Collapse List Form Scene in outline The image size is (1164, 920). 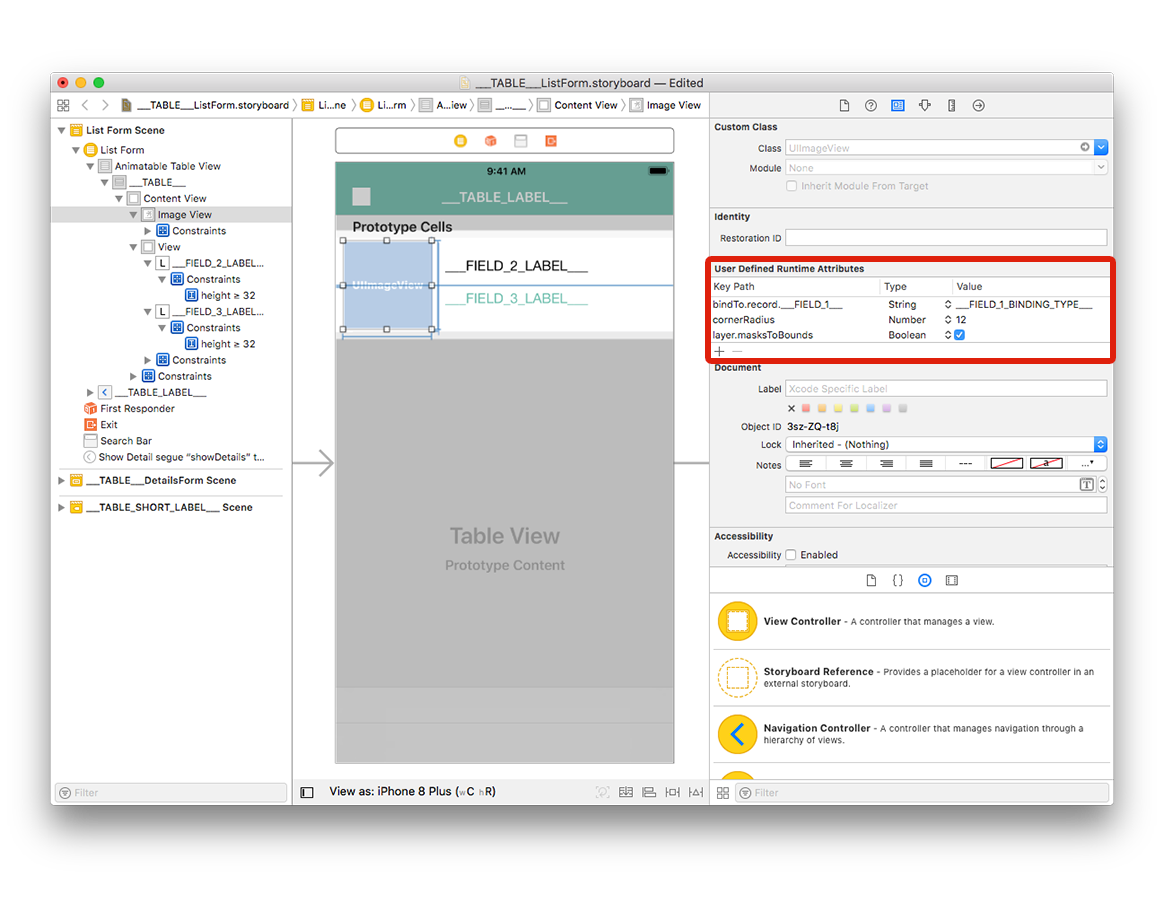click(x=62, y=130)
